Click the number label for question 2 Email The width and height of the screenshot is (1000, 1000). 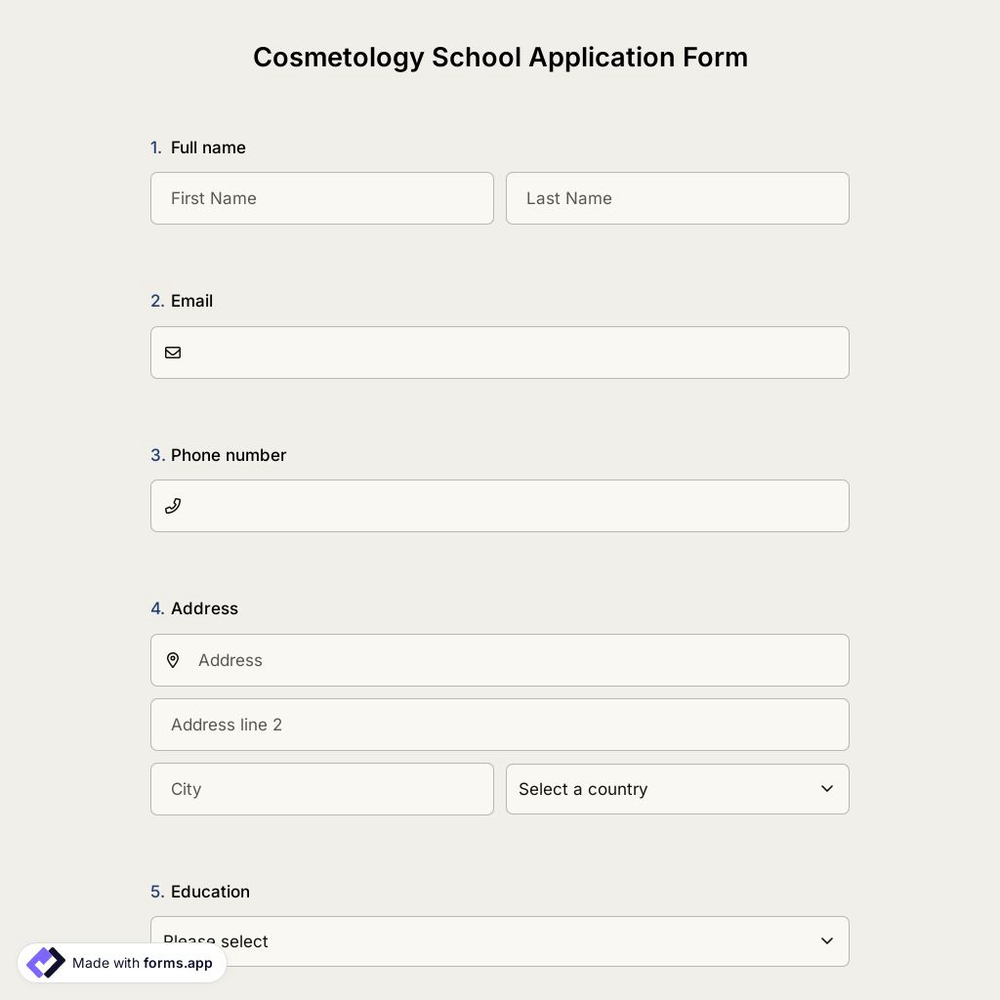coord(156,299)
